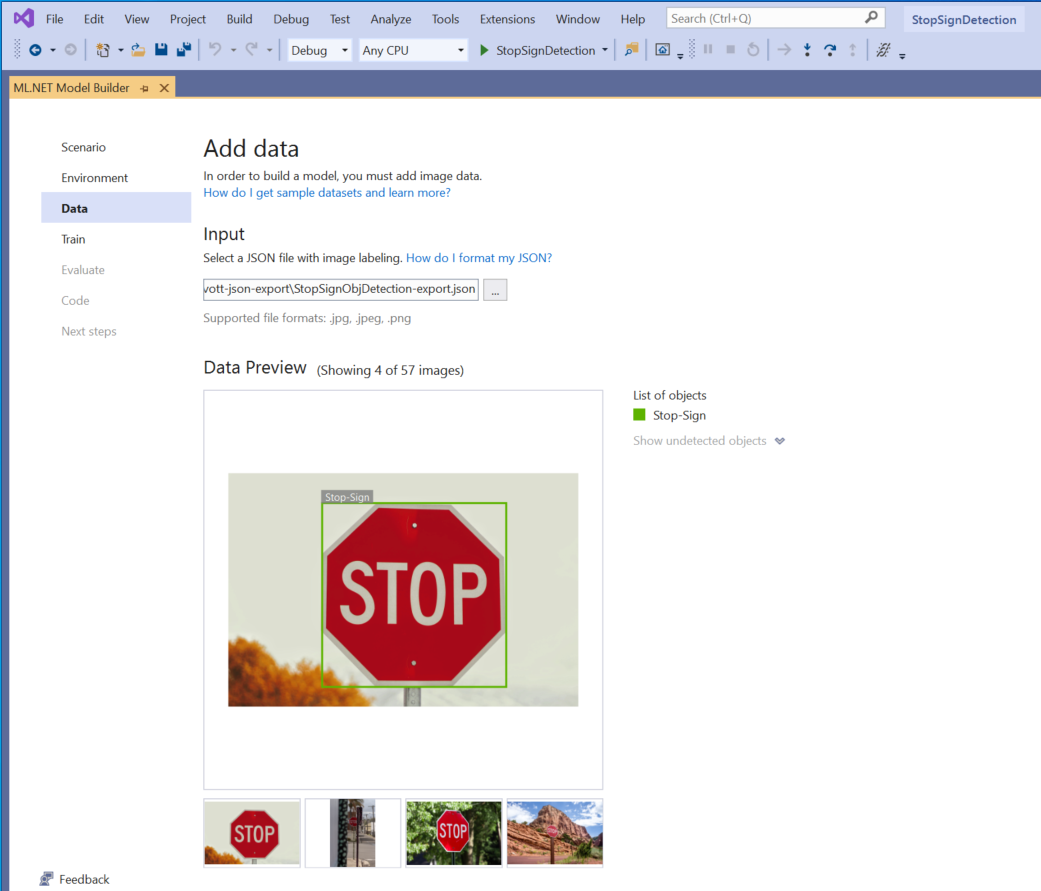Click the browse button next to the JSON path

click(x=494, y=289)
